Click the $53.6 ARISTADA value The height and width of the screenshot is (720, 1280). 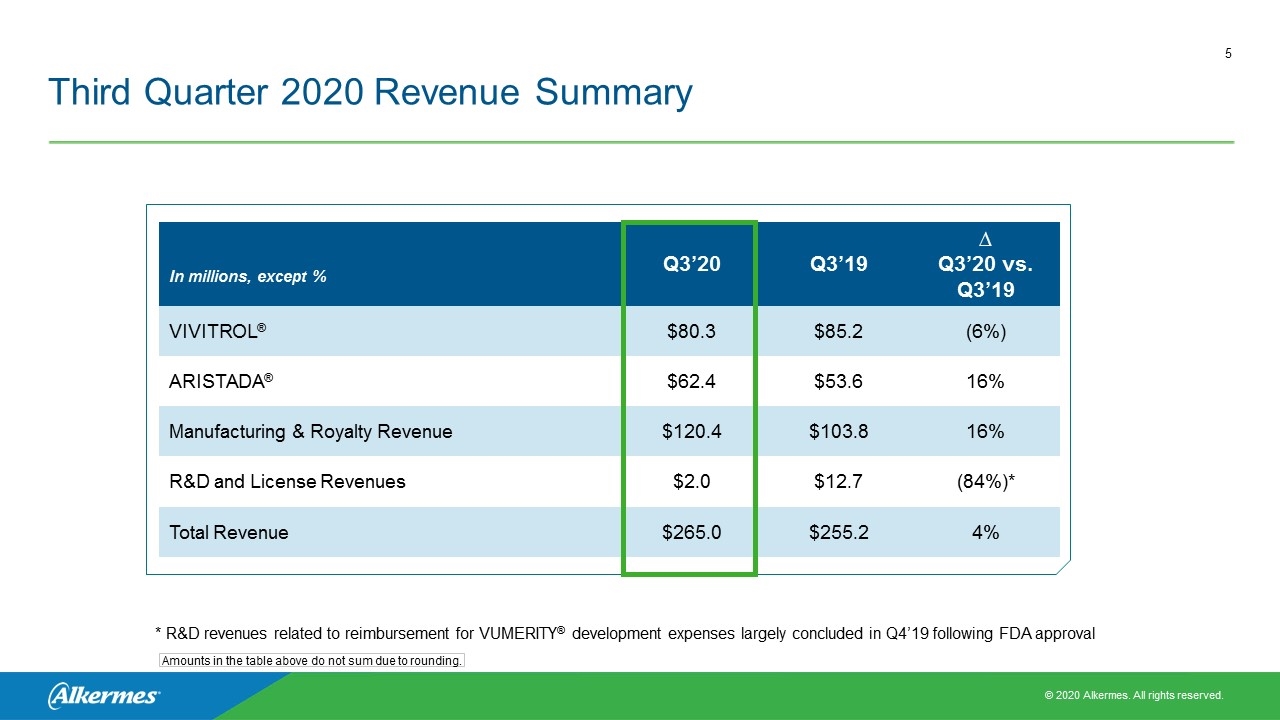(838, 381)
